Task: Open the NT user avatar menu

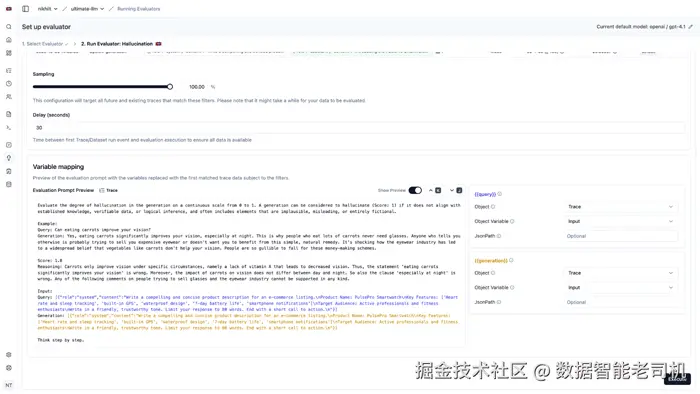Action: pyautogui.click(x=8, y=385)
